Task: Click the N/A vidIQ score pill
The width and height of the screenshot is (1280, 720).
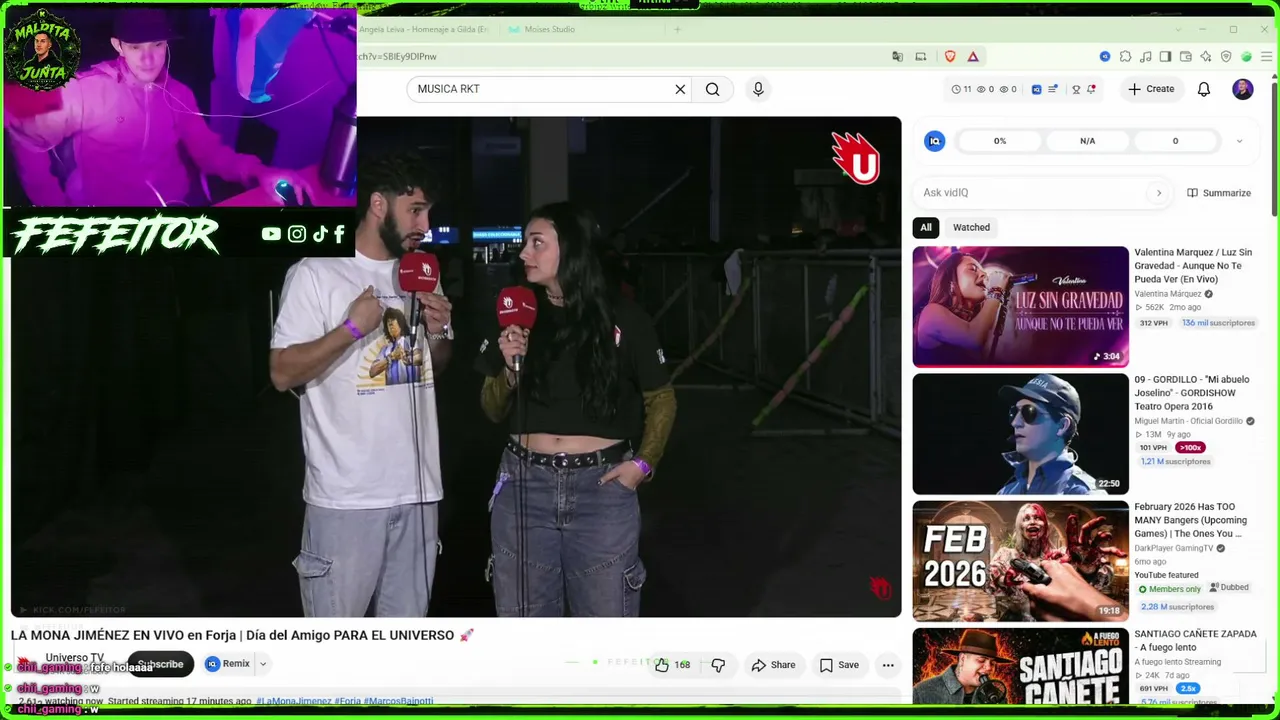Action: (1087, 141)
